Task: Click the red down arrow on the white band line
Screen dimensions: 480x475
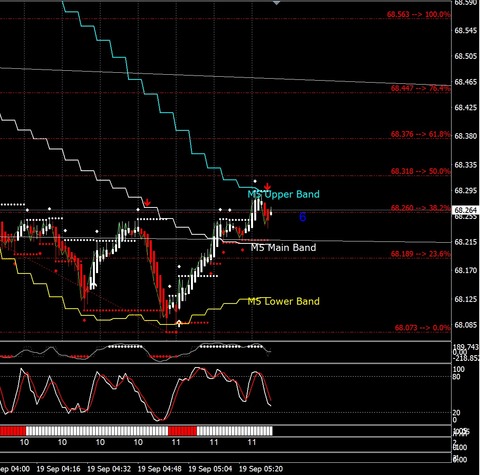Action: click(x=147, y=202)
